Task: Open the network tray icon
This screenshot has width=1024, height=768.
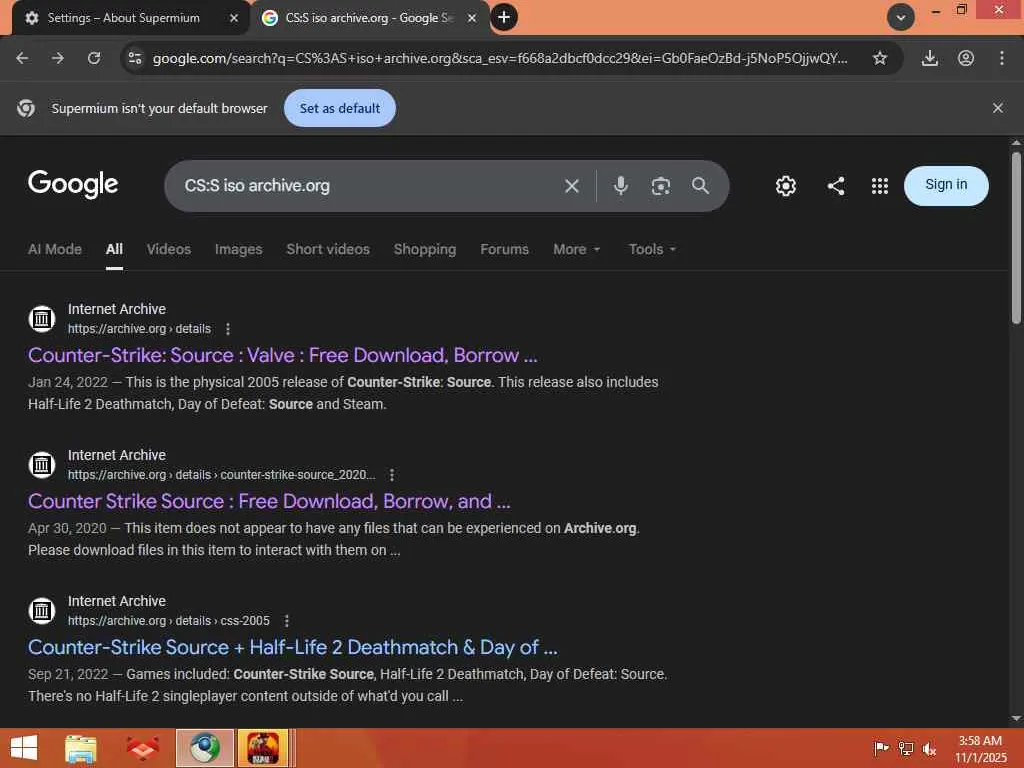Action: 905,748
